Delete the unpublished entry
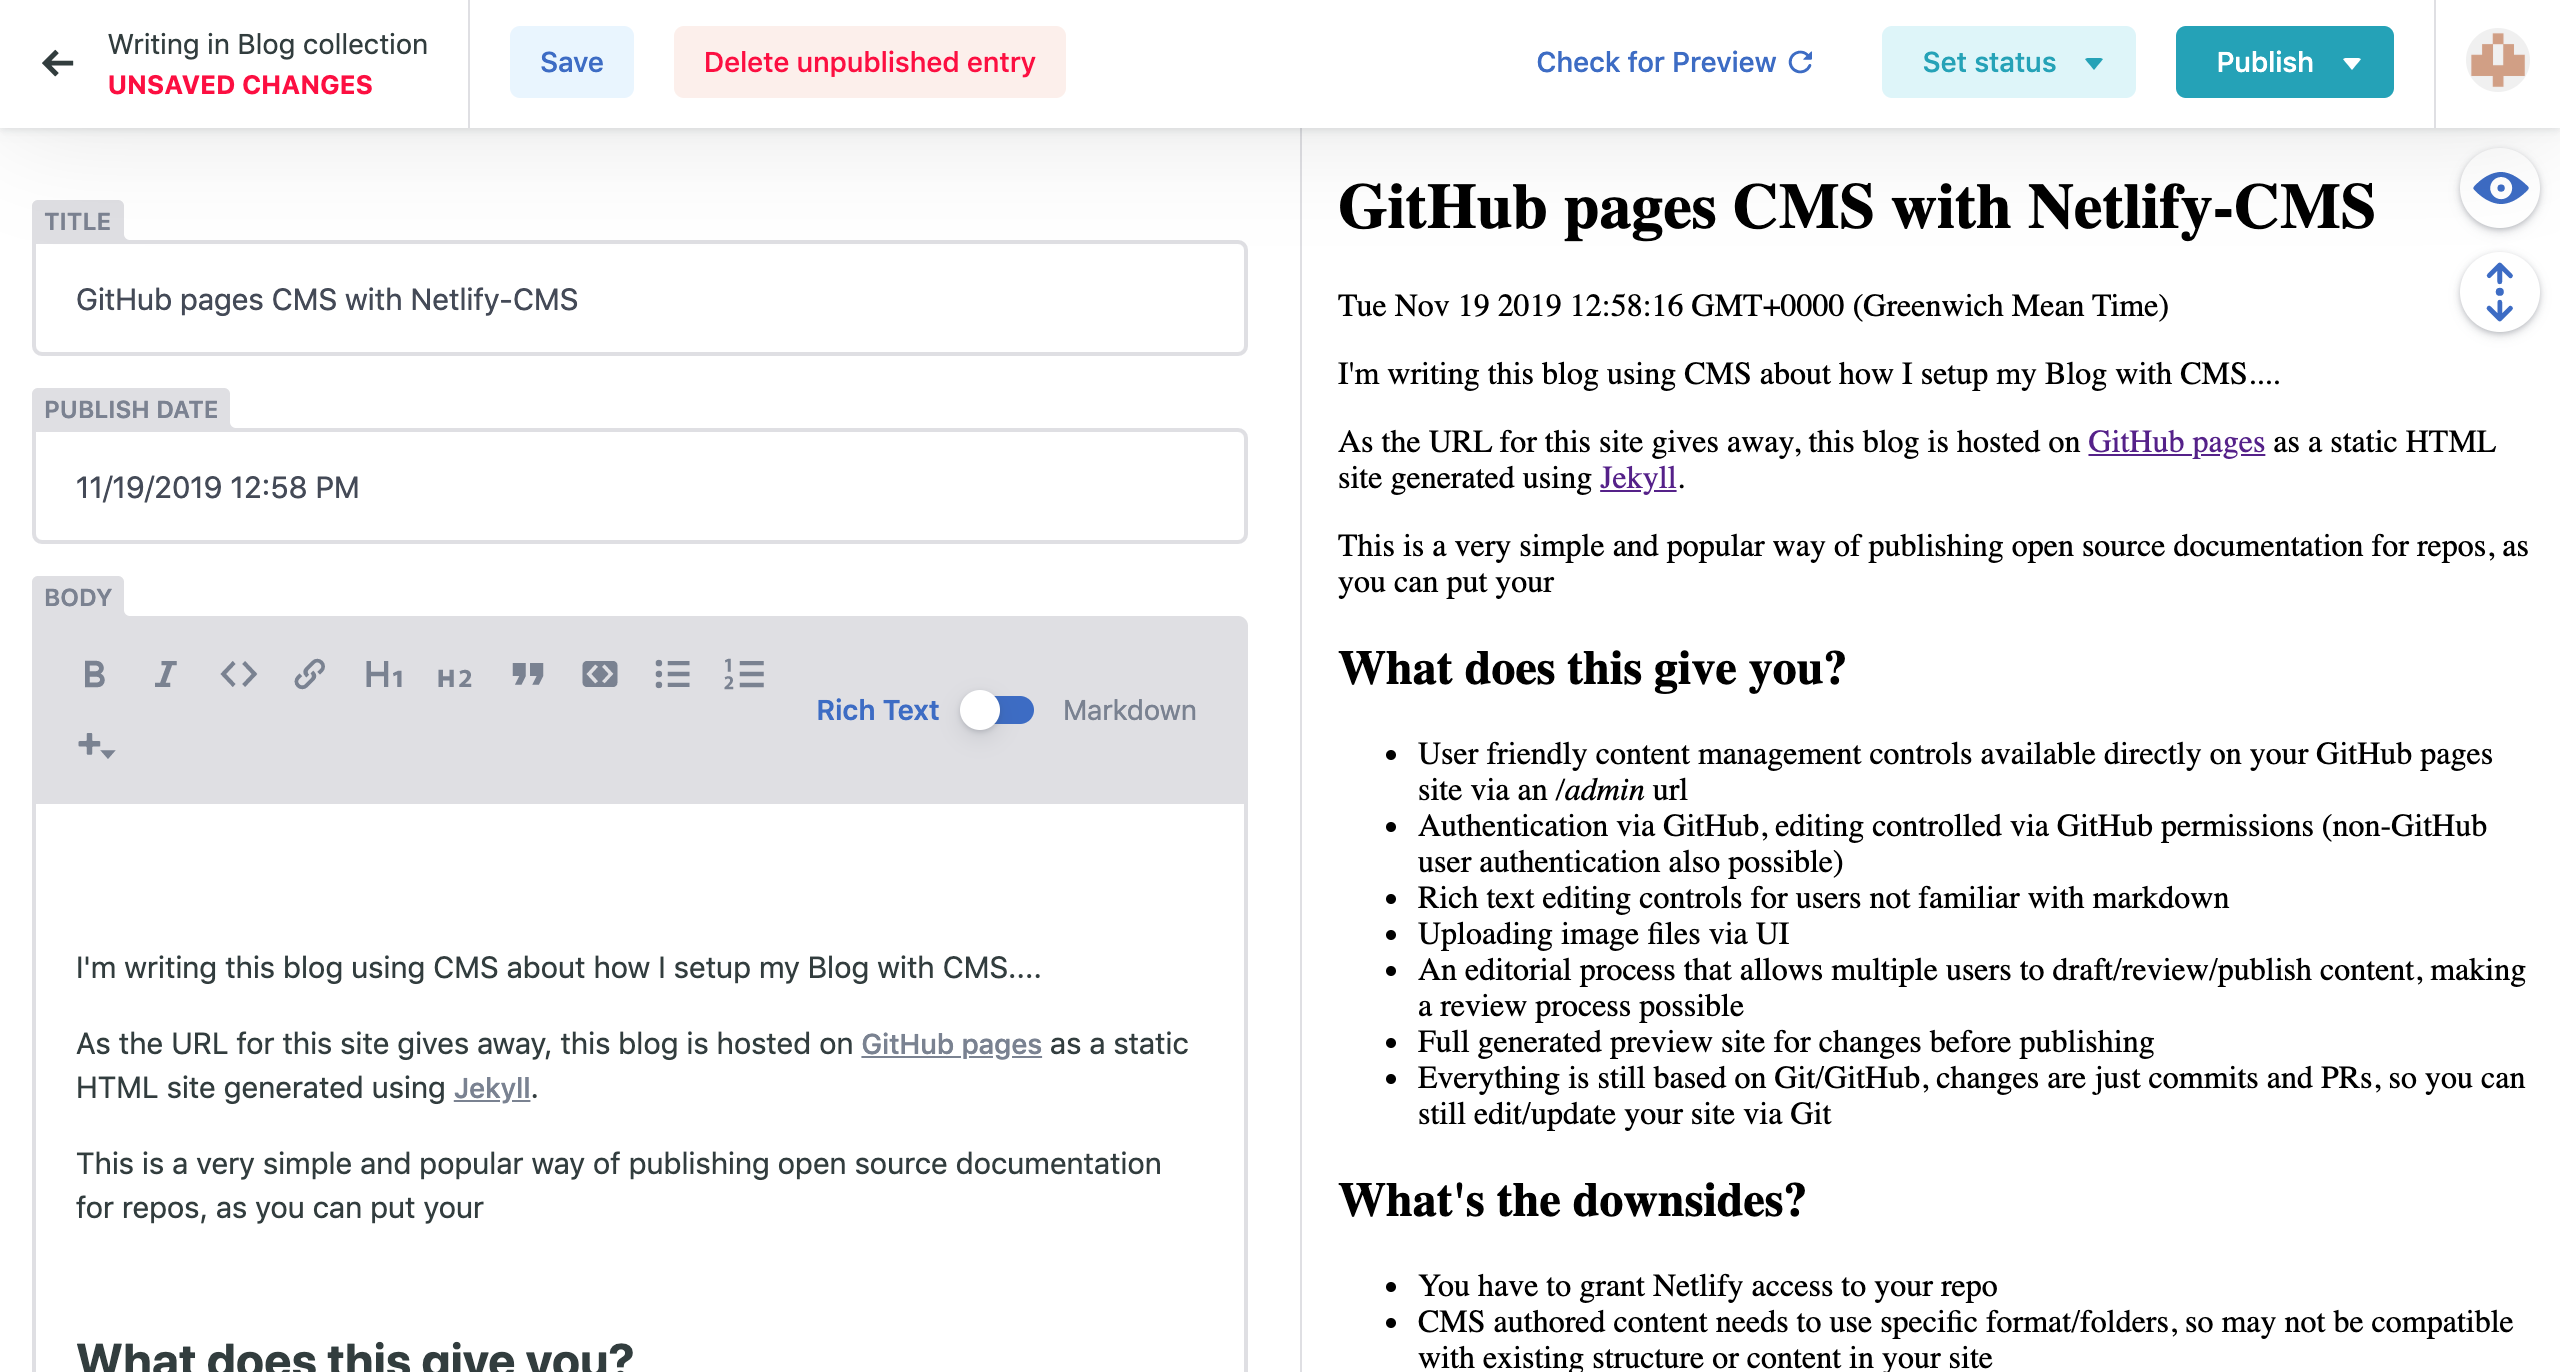The width and height of the screenshot is (2560, 1372). pos(869,62)
